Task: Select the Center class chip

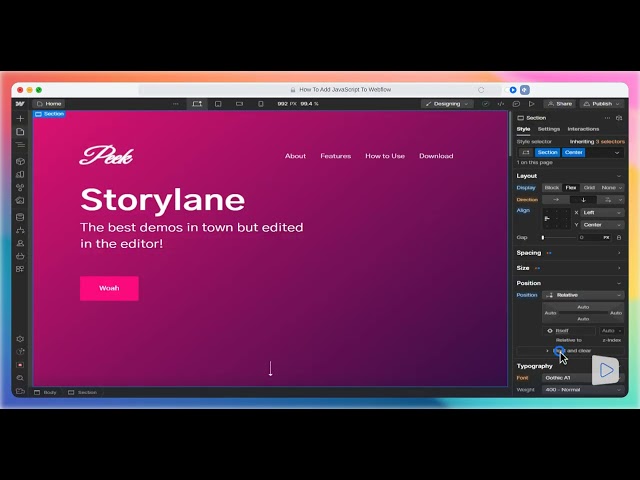Action: tap(573, 153)
